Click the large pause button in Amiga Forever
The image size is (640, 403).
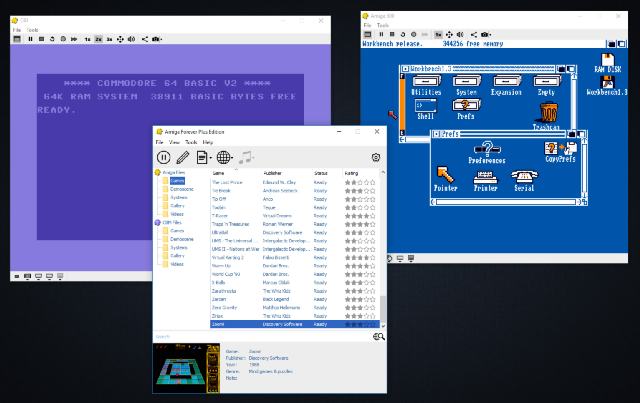[x=163, y=157]
